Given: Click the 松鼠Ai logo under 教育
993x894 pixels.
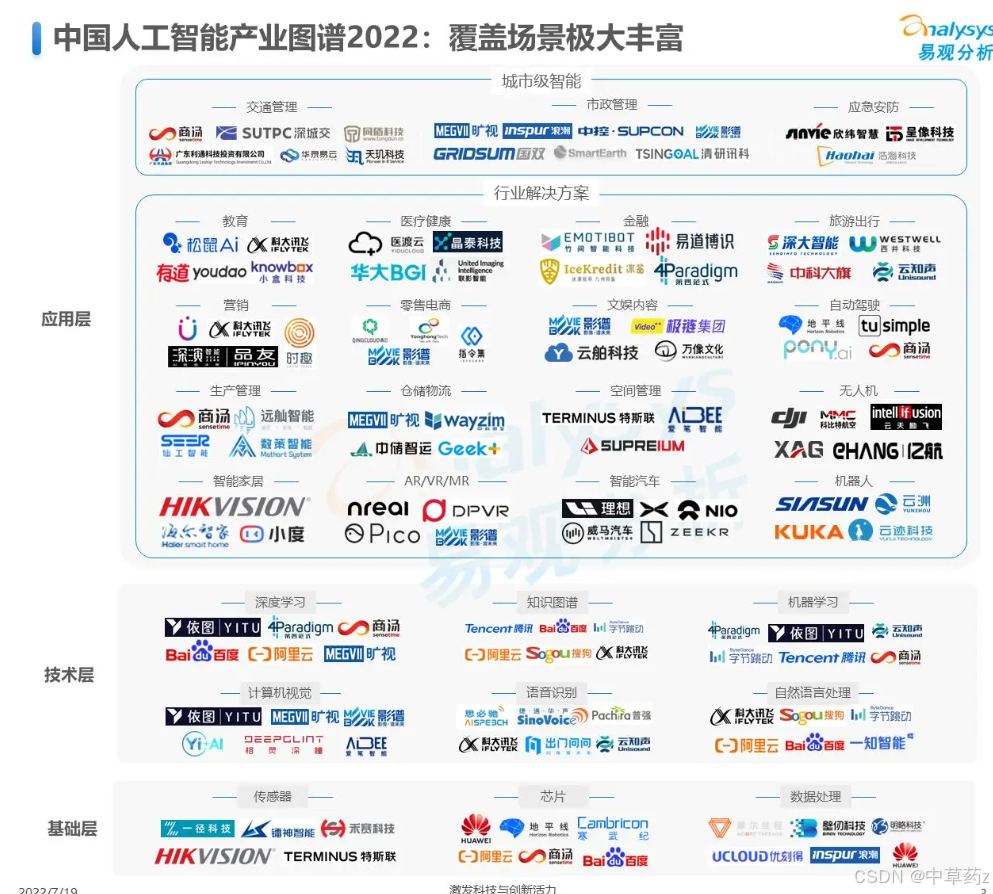Looking at the screenshot, I should coord(200,244).
